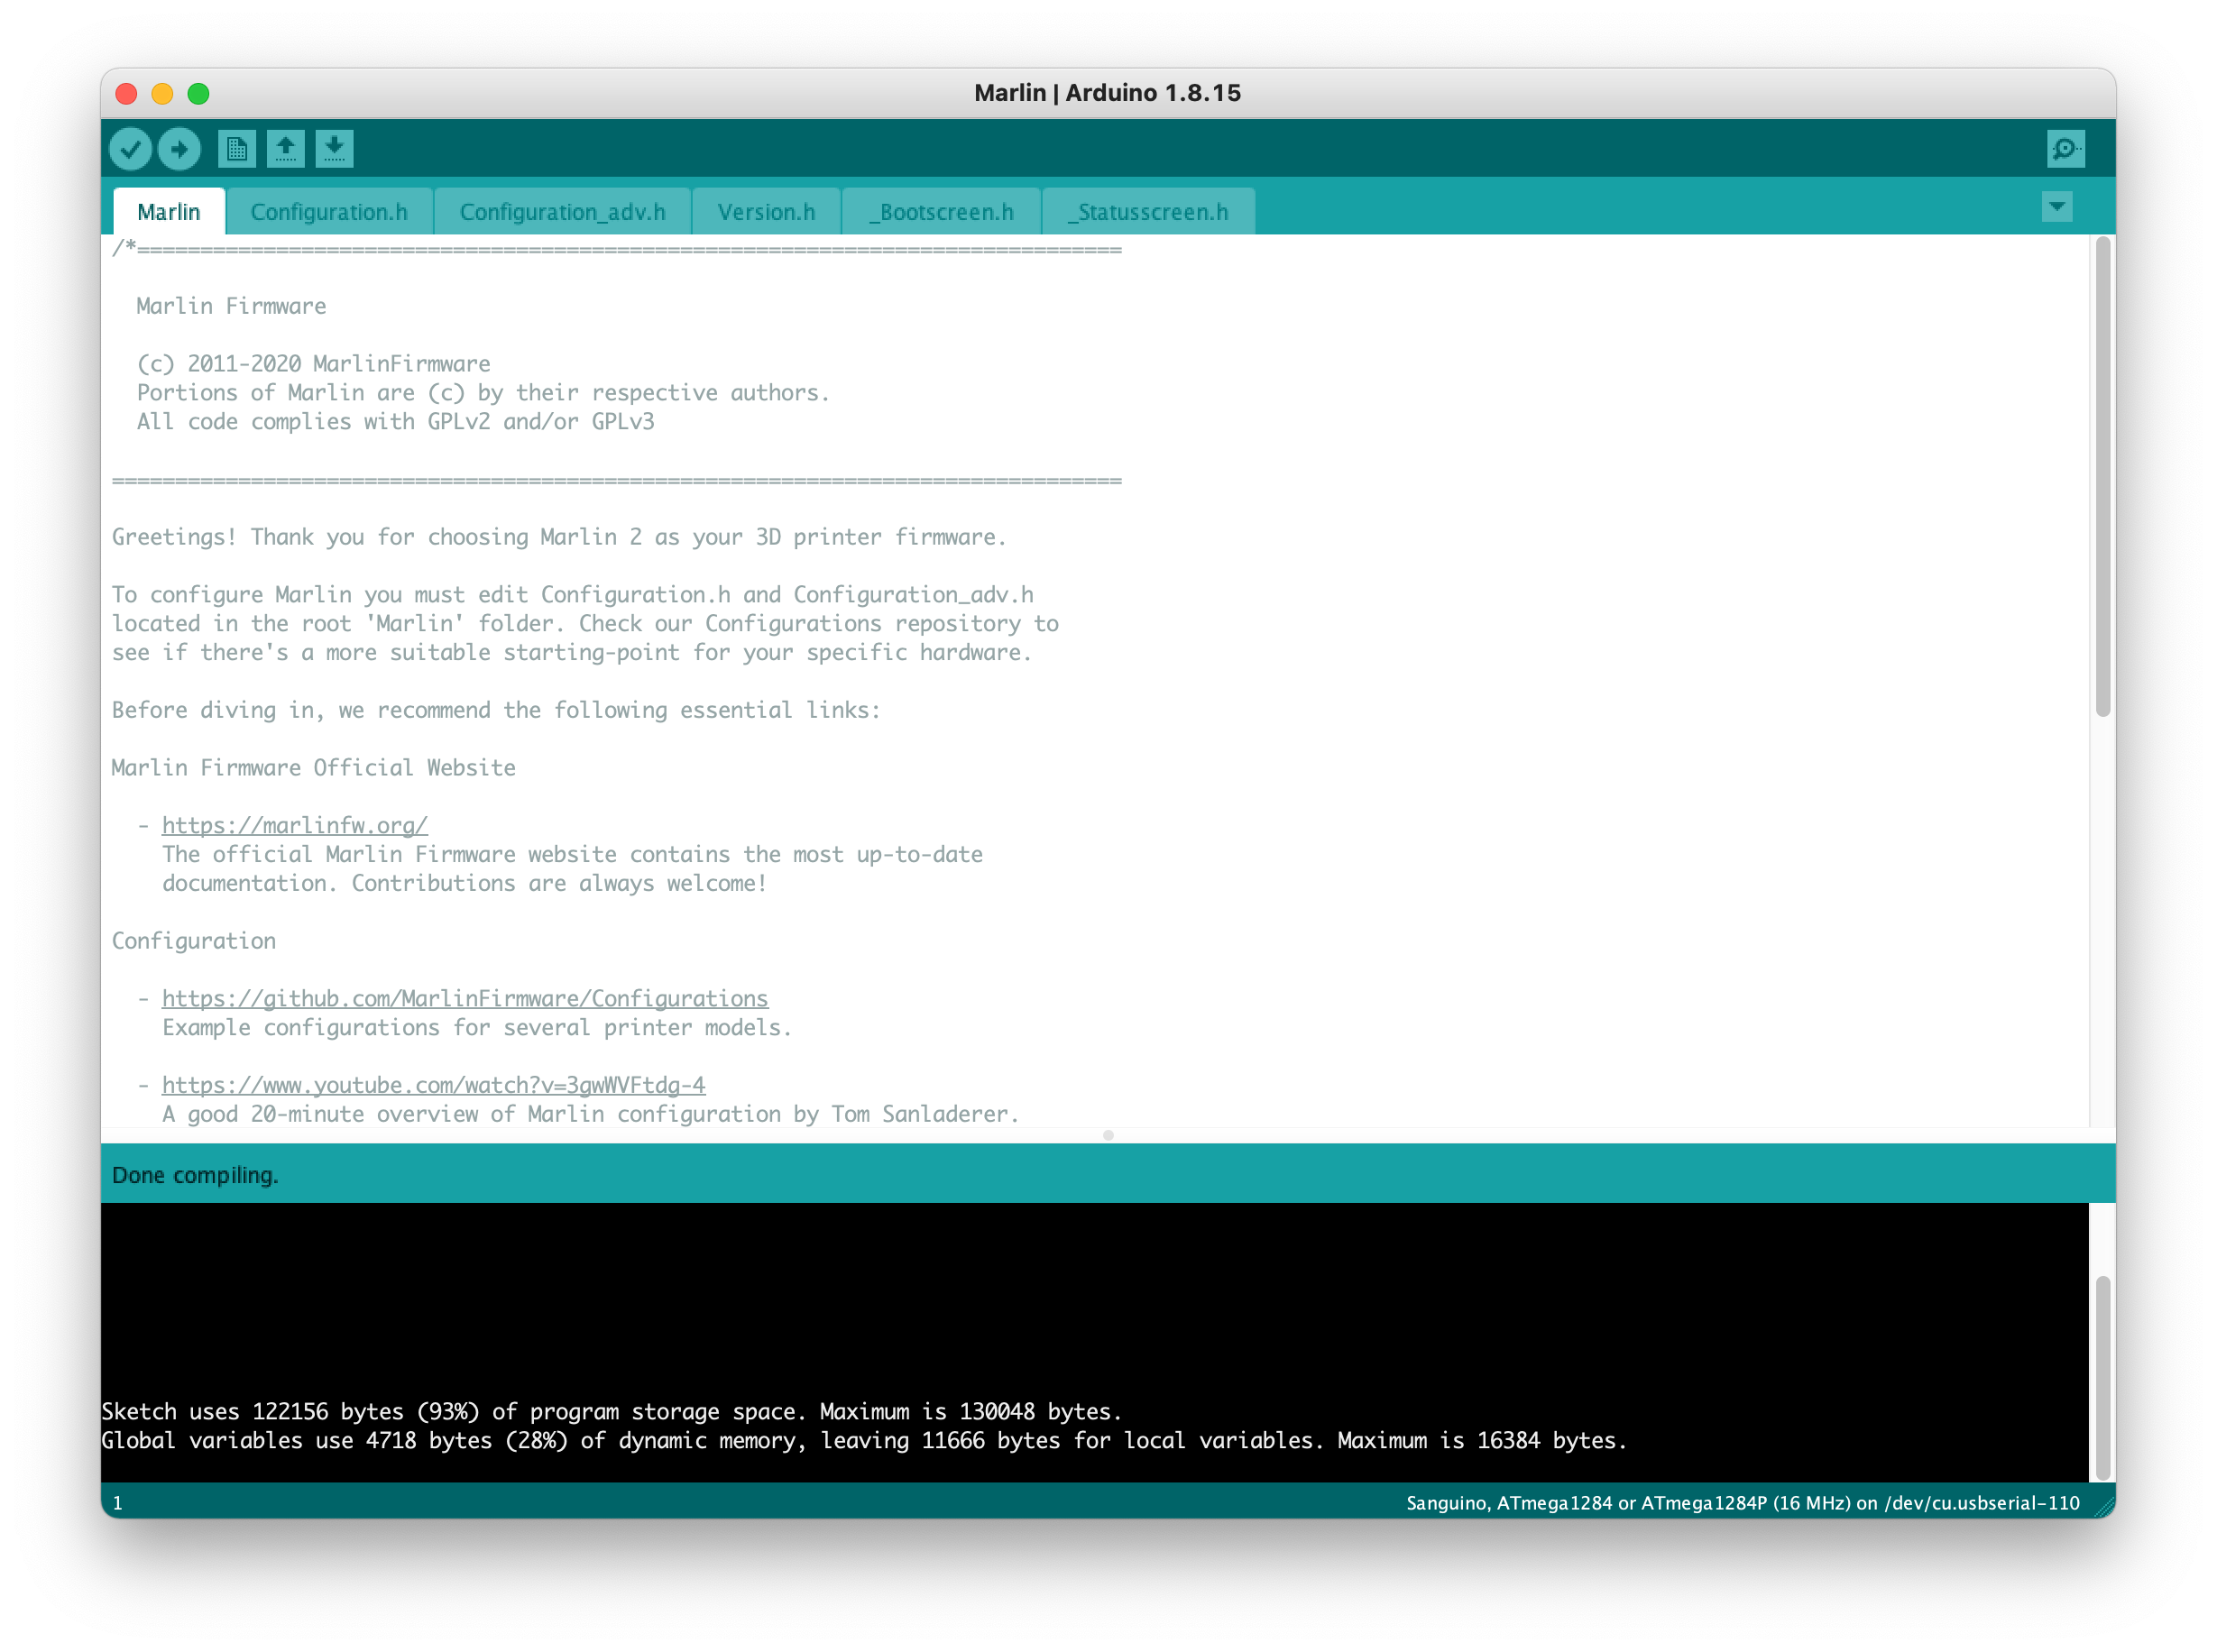Open a sketch via up-arrow icon
2217x1652 pixels.
285,149
